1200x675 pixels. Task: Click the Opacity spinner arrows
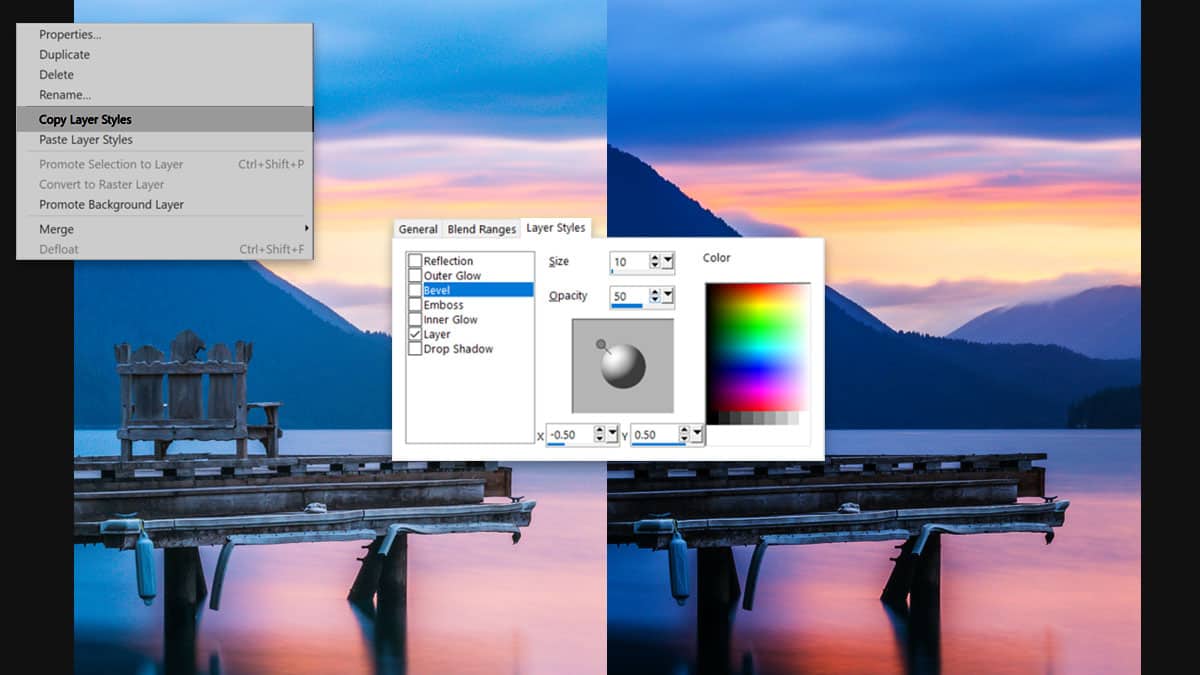655,296
